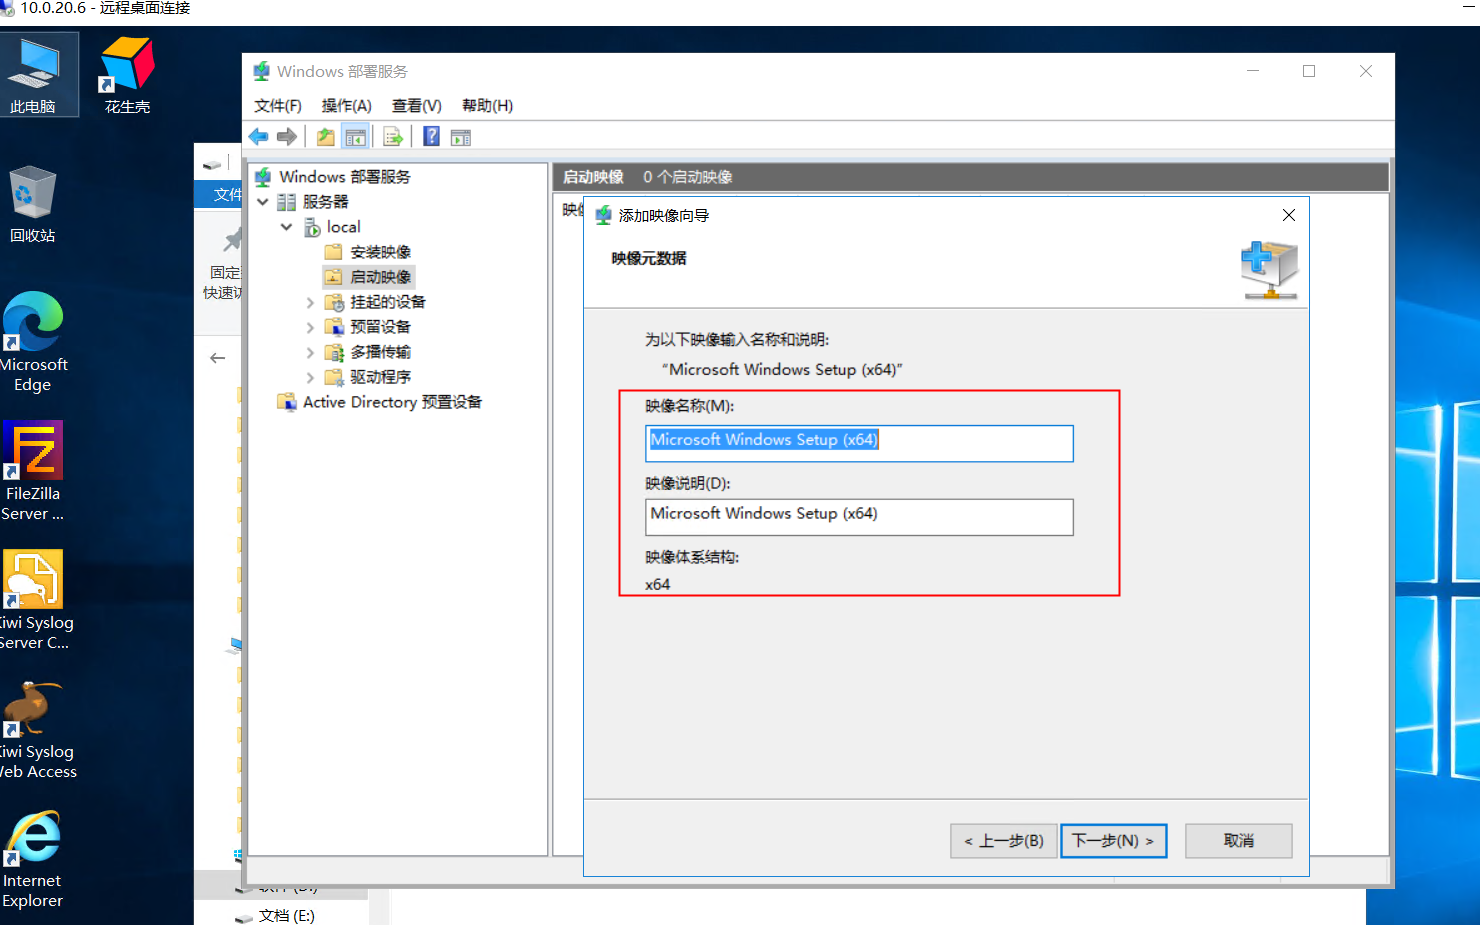The image size is (1480, 925).
Task: Open Kiwi Syslog Web Access shortcut
Action: click(x=36, y=731)
